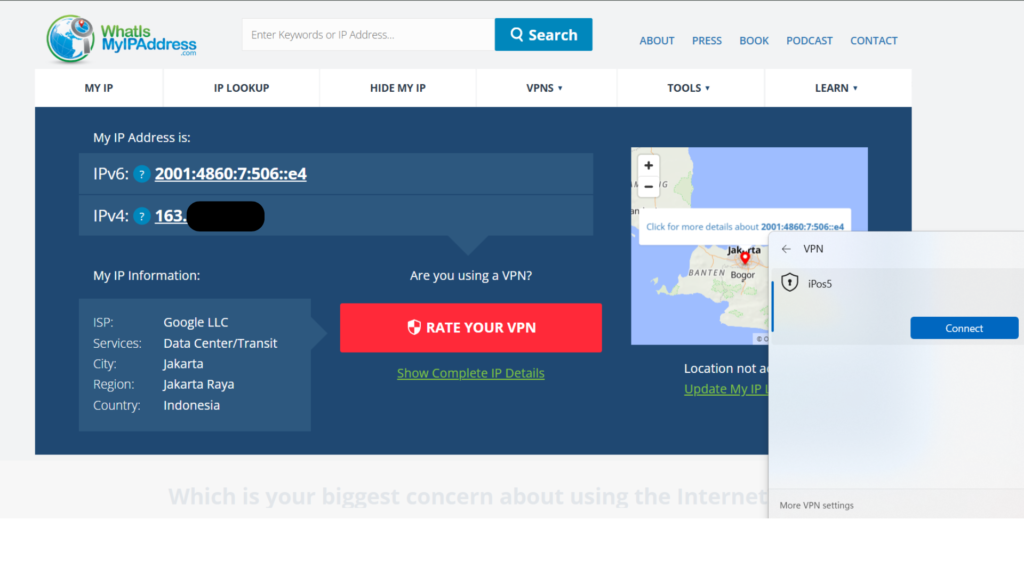Image resolution: width=1024 pixels, height=576 pixels.
Task: Click the Google LLC ISP value
Action: click(x=196, y=323)
